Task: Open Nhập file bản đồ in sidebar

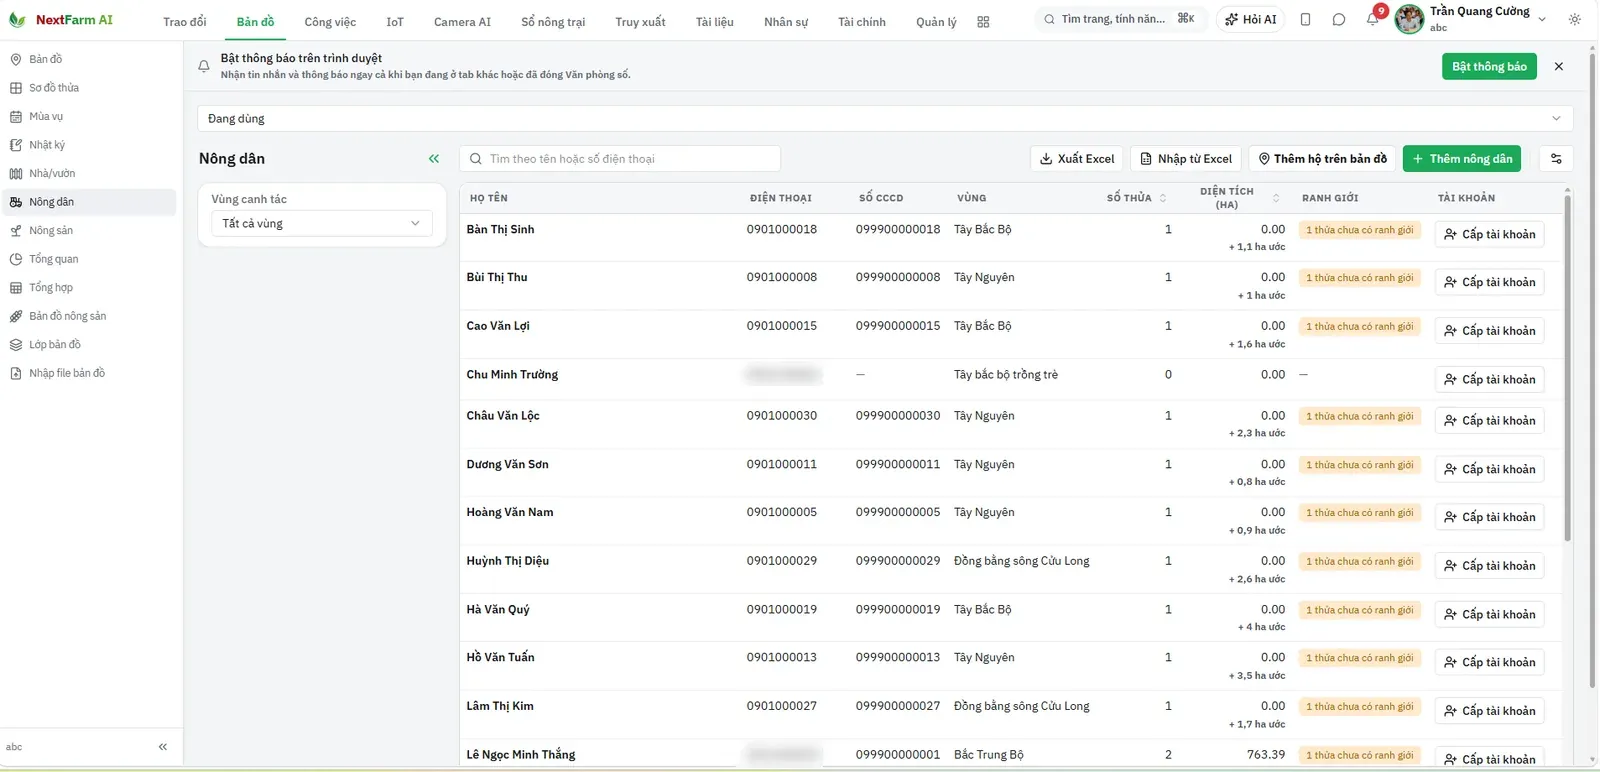Action: point(89,373)
